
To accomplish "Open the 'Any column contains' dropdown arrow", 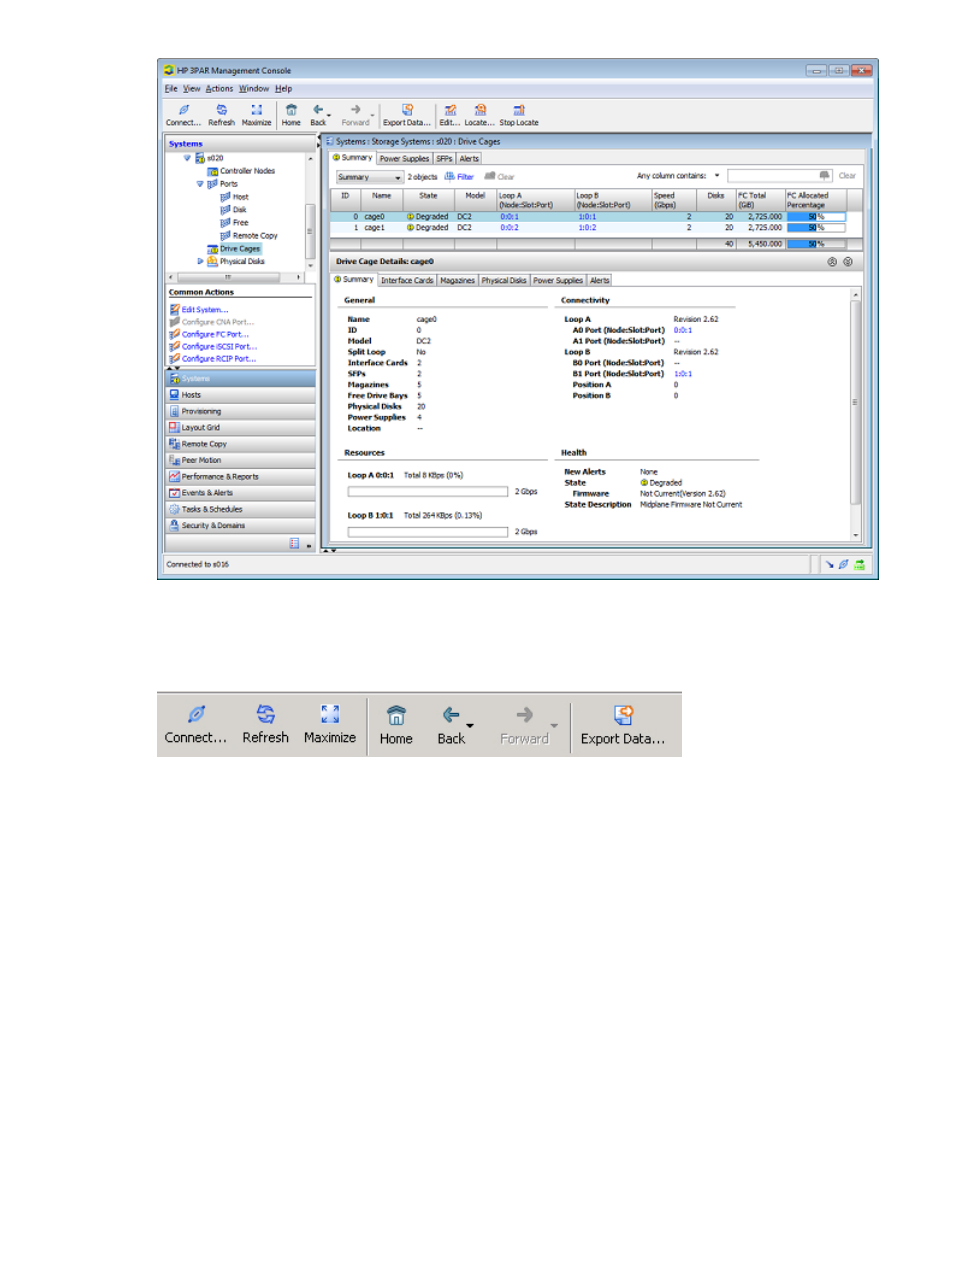I will pyautogui.click(x=717, y=176).
